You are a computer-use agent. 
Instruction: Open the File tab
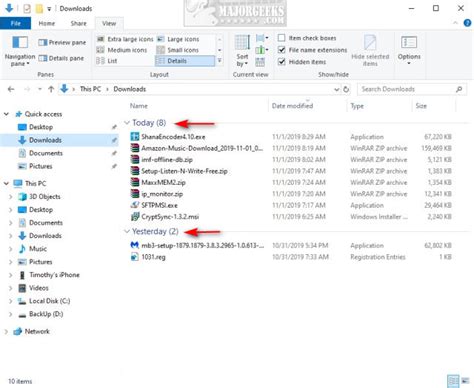[16, 23]
